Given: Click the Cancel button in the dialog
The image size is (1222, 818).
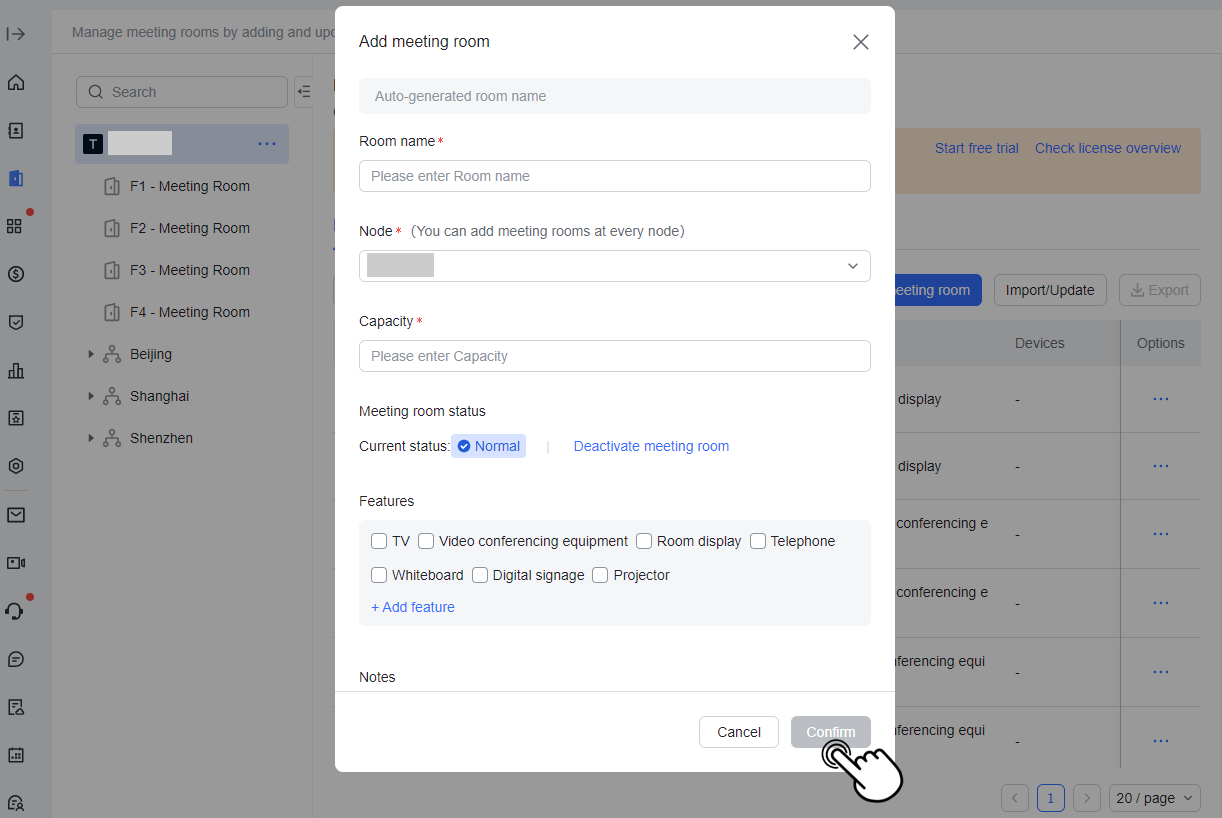Looking at the screenshot, I should [739, 732].
